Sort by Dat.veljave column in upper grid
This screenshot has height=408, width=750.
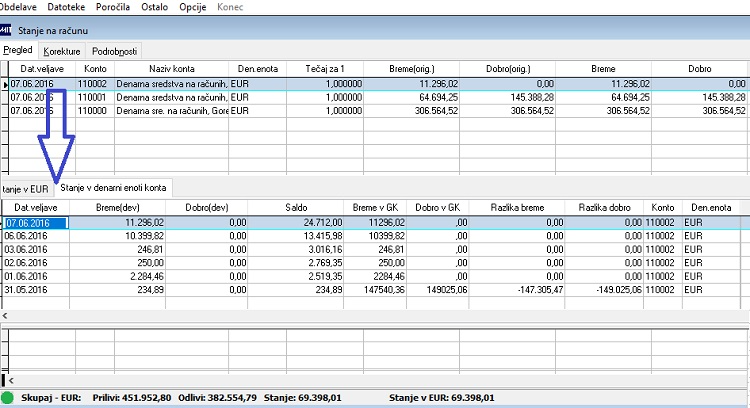[x=42, y=69]
